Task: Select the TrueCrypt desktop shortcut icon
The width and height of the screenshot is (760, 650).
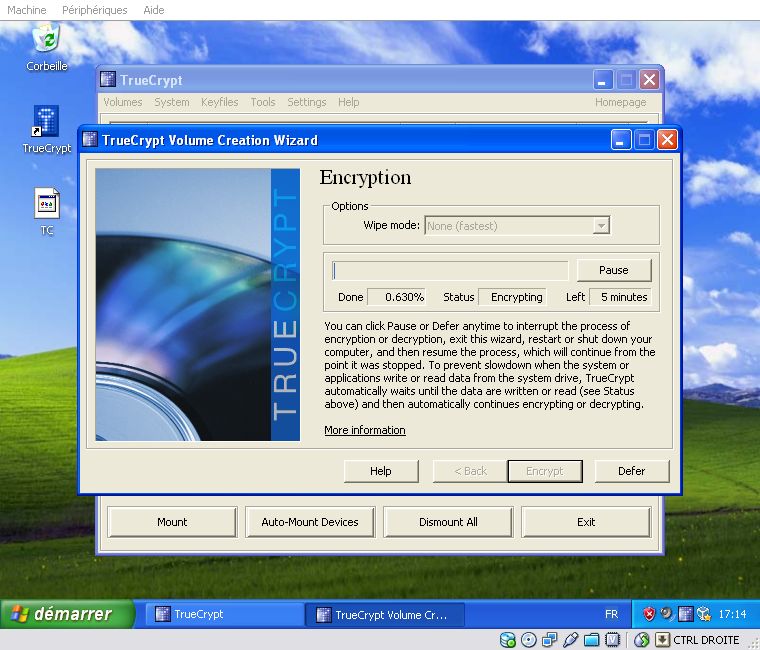Action: 47,121
